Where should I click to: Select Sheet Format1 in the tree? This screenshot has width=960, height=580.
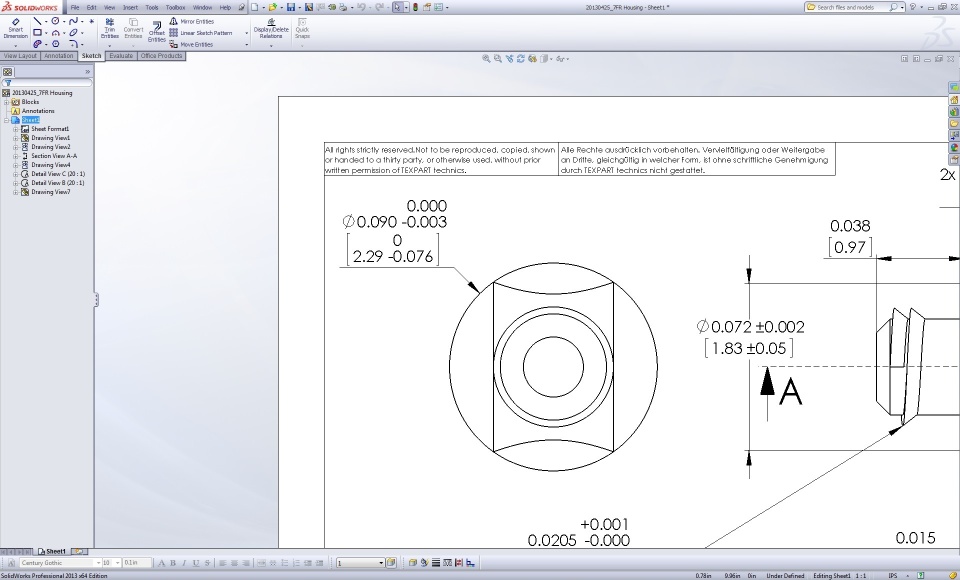(x=50, y=129)
